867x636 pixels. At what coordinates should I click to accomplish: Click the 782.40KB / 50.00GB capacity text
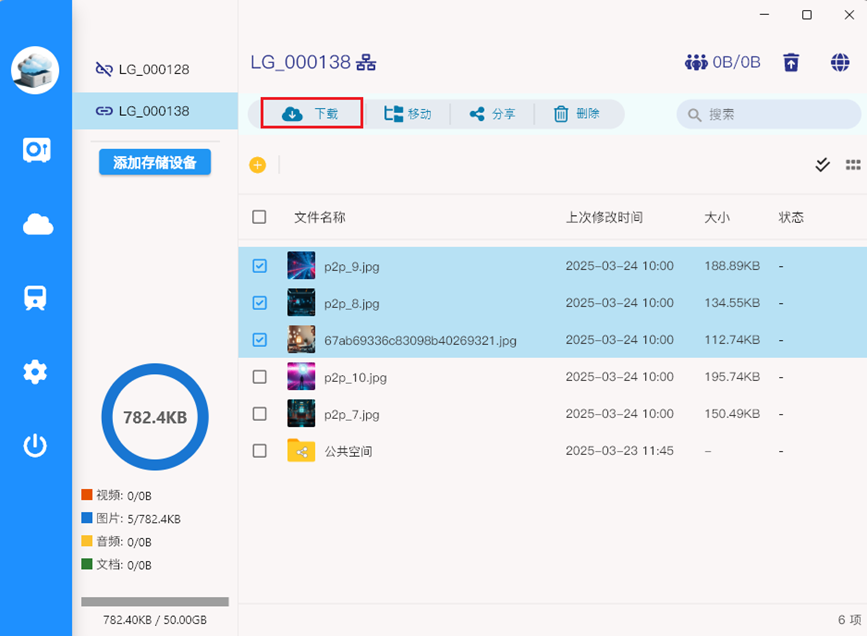point(155,620)
